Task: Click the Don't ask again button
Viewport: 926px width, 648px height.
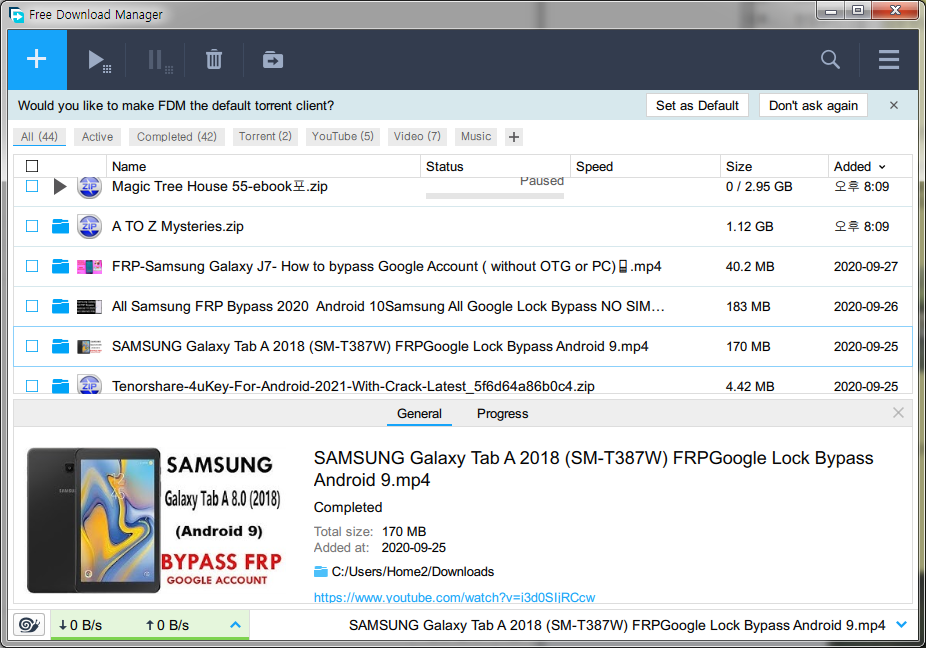Action: coord(813,105)
